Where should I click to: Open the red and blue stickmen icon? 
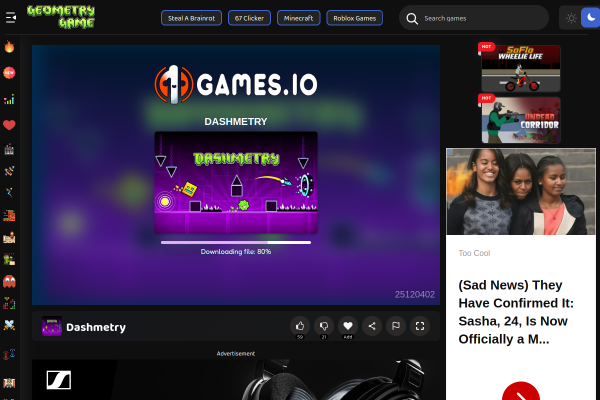[9, 354]
